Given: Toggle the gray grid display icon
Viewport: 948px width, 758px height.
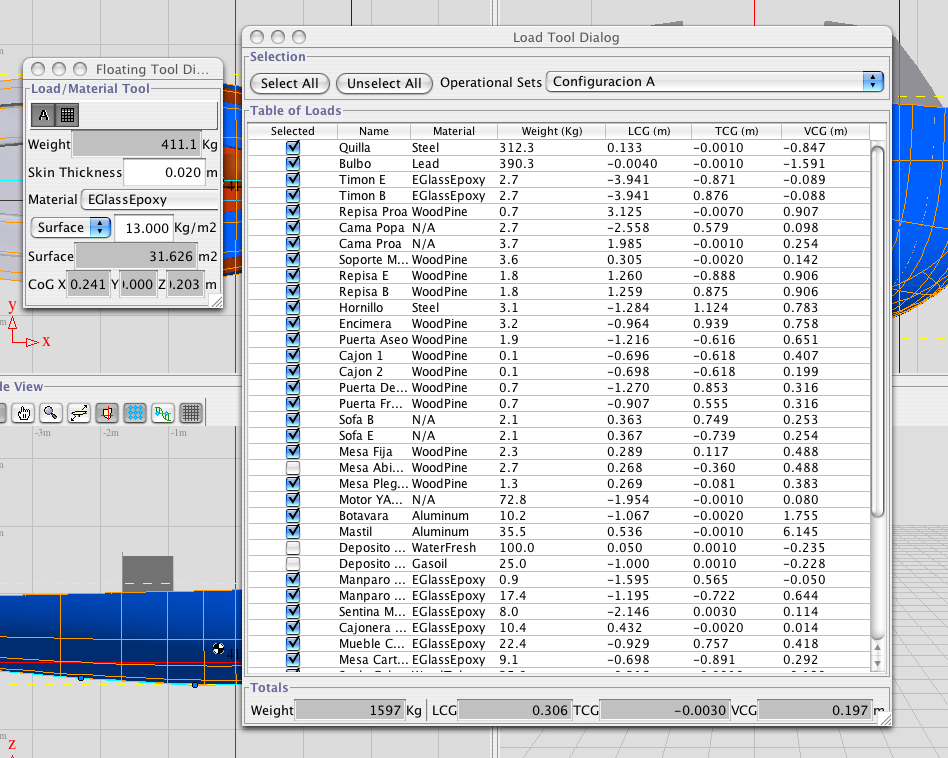Looking at the screenshot, I should tap(191, 412).
